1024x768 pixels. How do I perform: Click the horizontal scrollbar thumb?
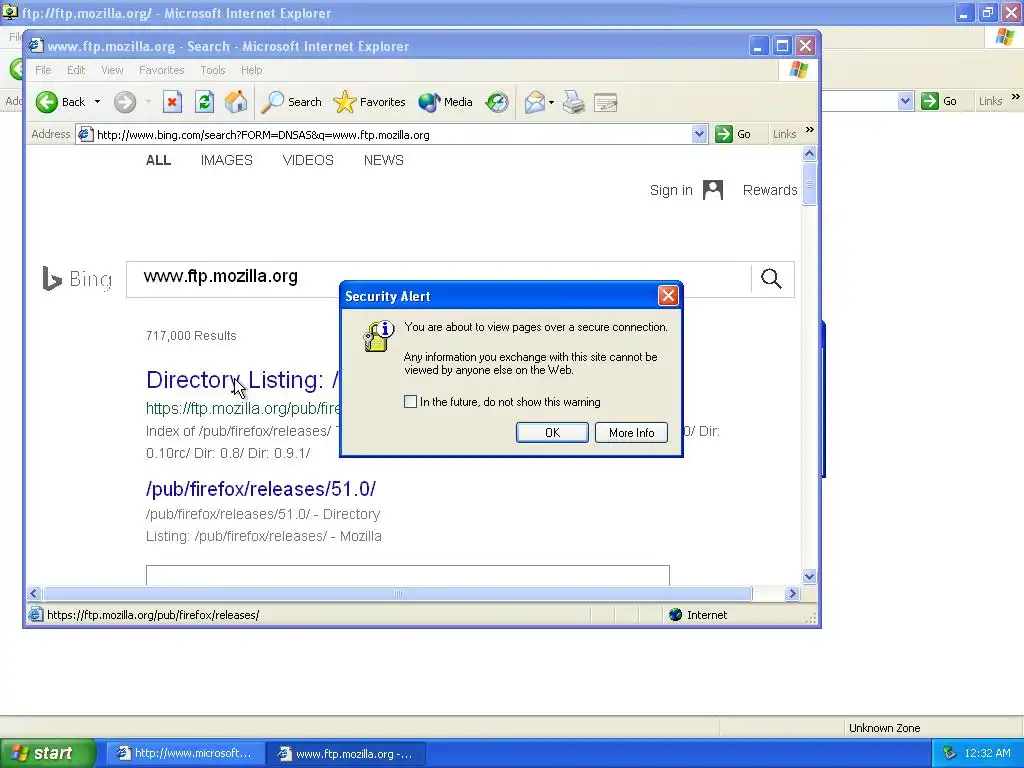coord(398,594)
